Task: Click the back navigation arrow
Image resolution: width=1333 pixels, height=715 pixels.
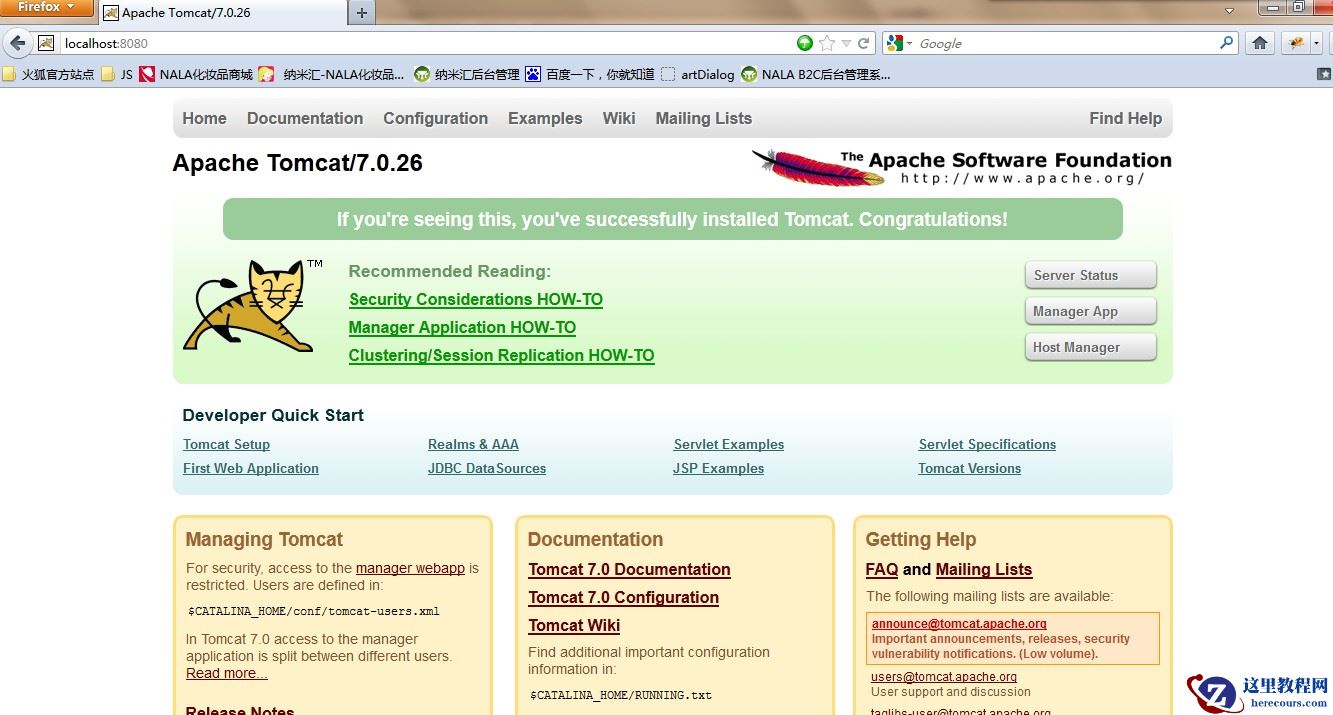Action: pyautogui.click(x=17, y=43)
